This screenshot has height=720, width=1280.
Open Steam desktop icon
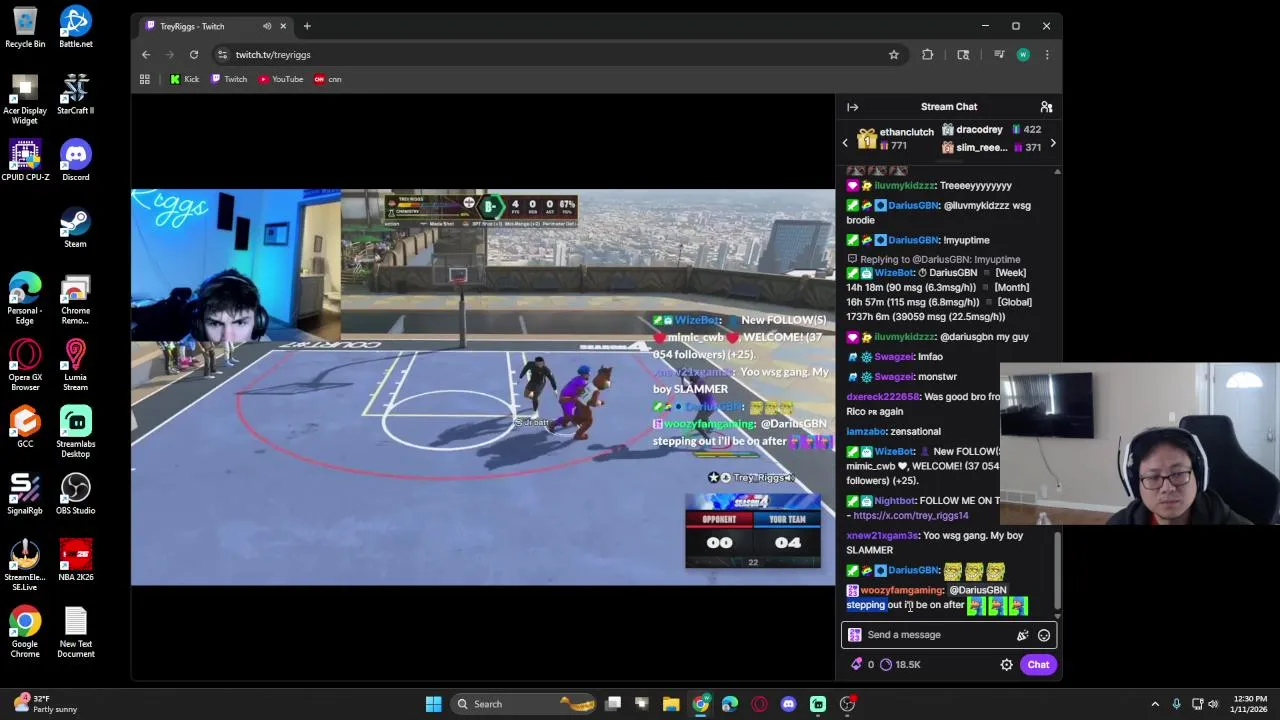click(x=75, y=227)
